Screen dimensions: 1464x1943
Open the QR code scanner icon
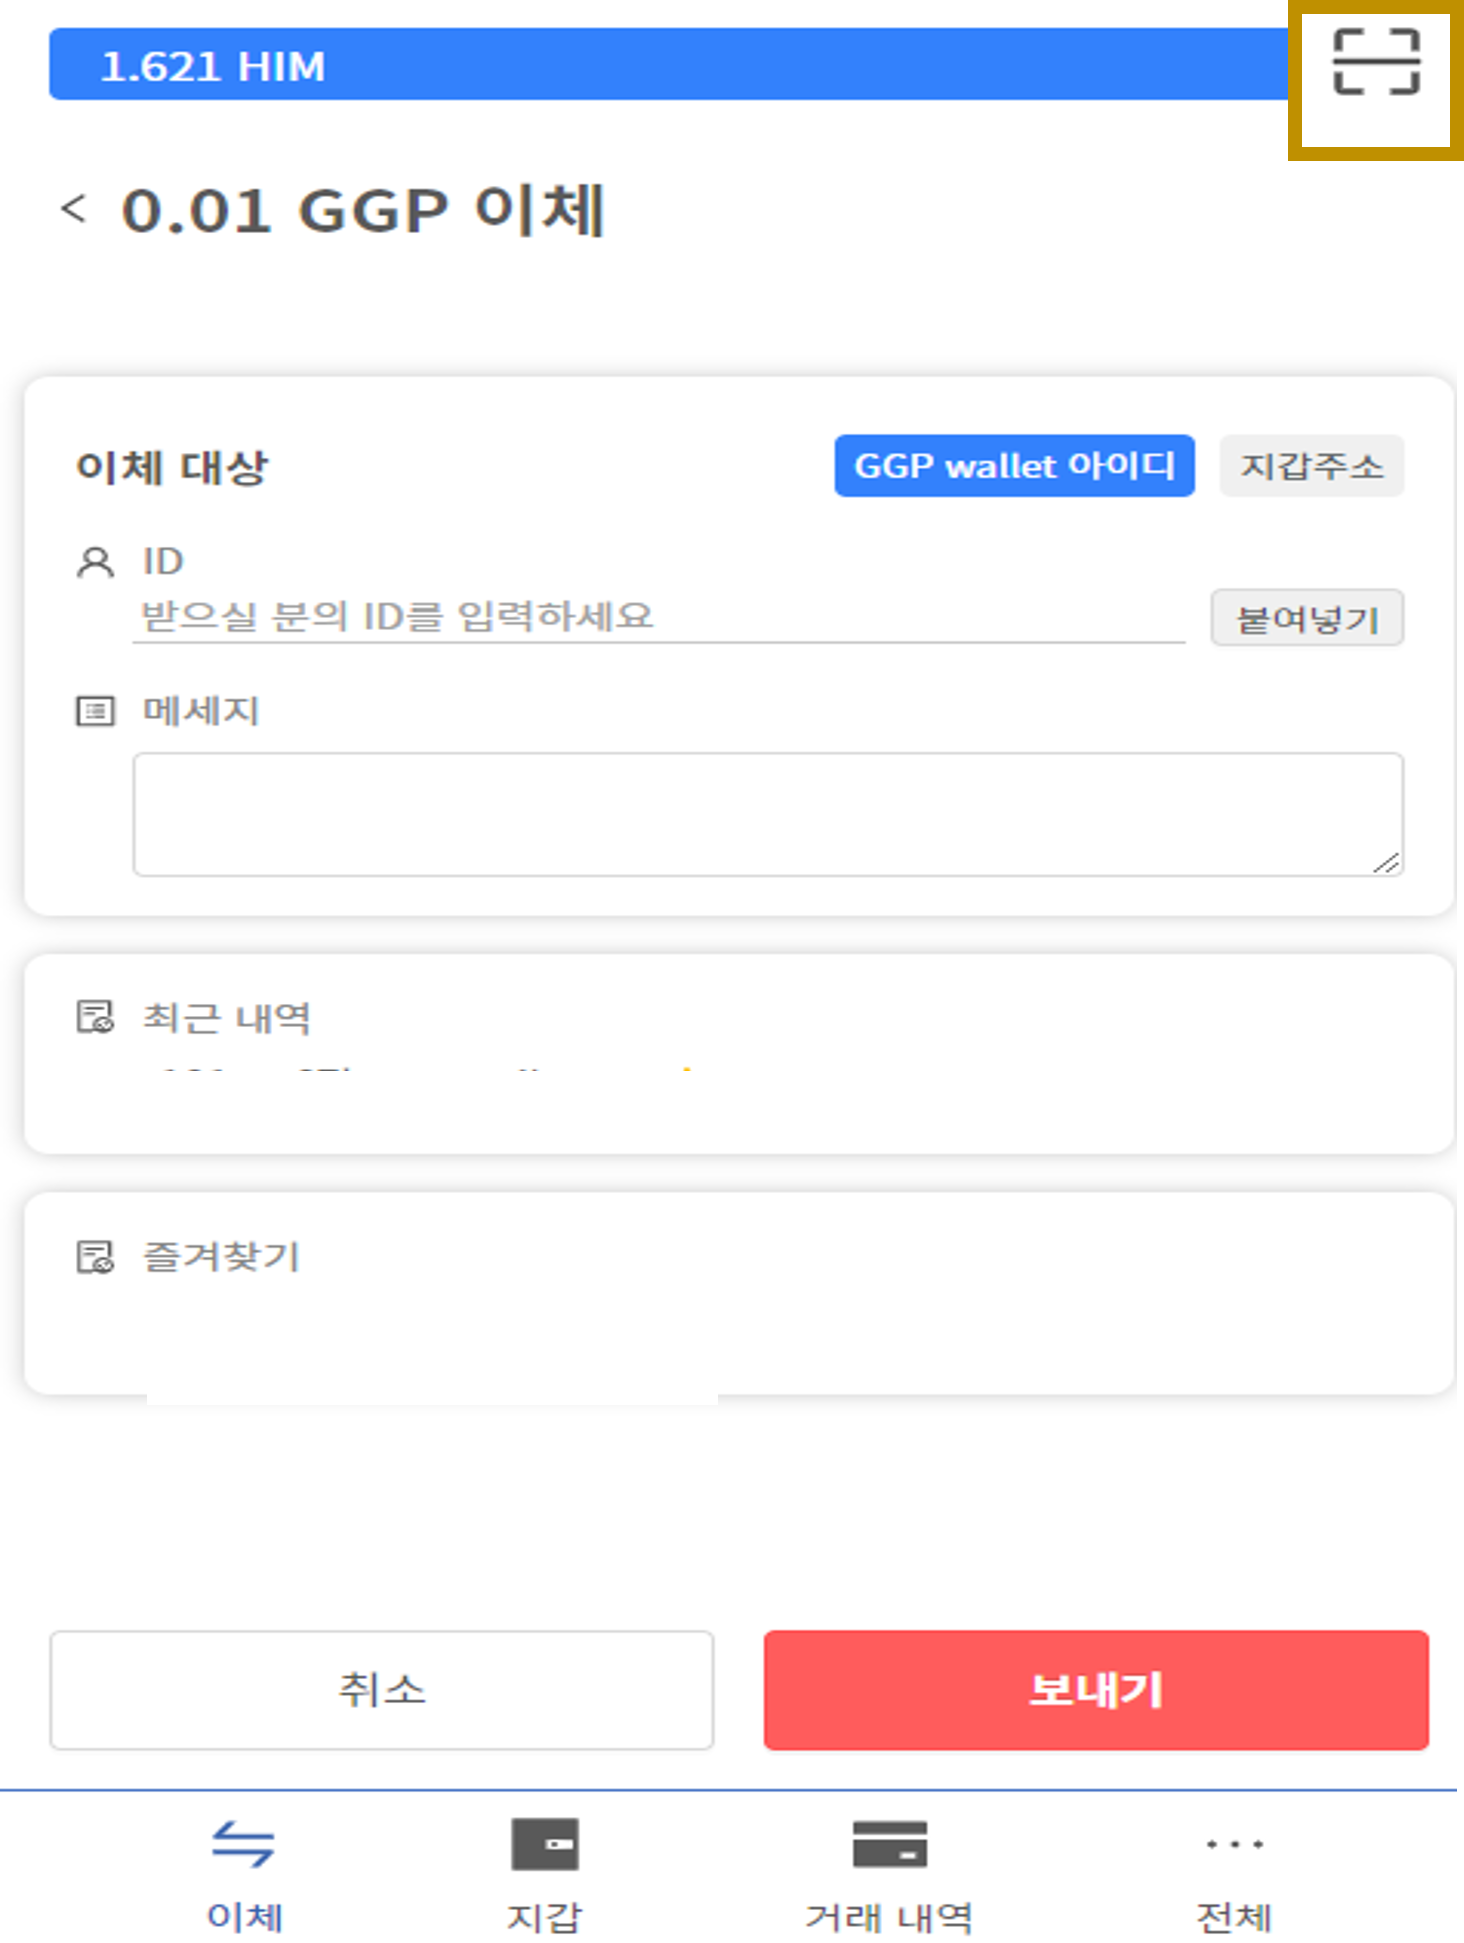(x=1376, y=62)
